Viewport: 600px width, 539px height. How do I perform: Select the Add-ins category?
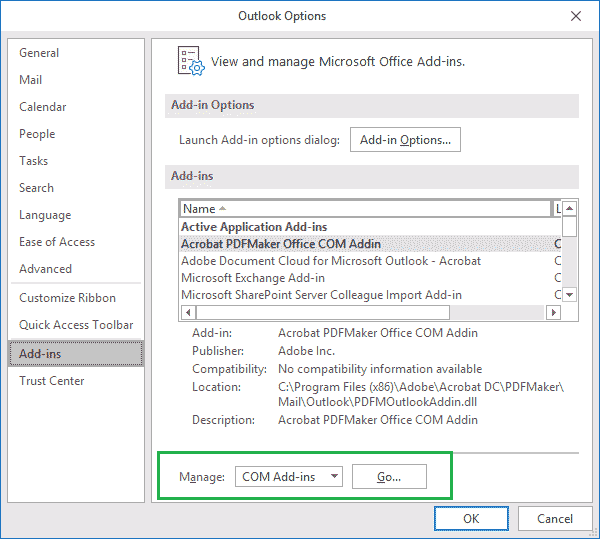[76, 354]
